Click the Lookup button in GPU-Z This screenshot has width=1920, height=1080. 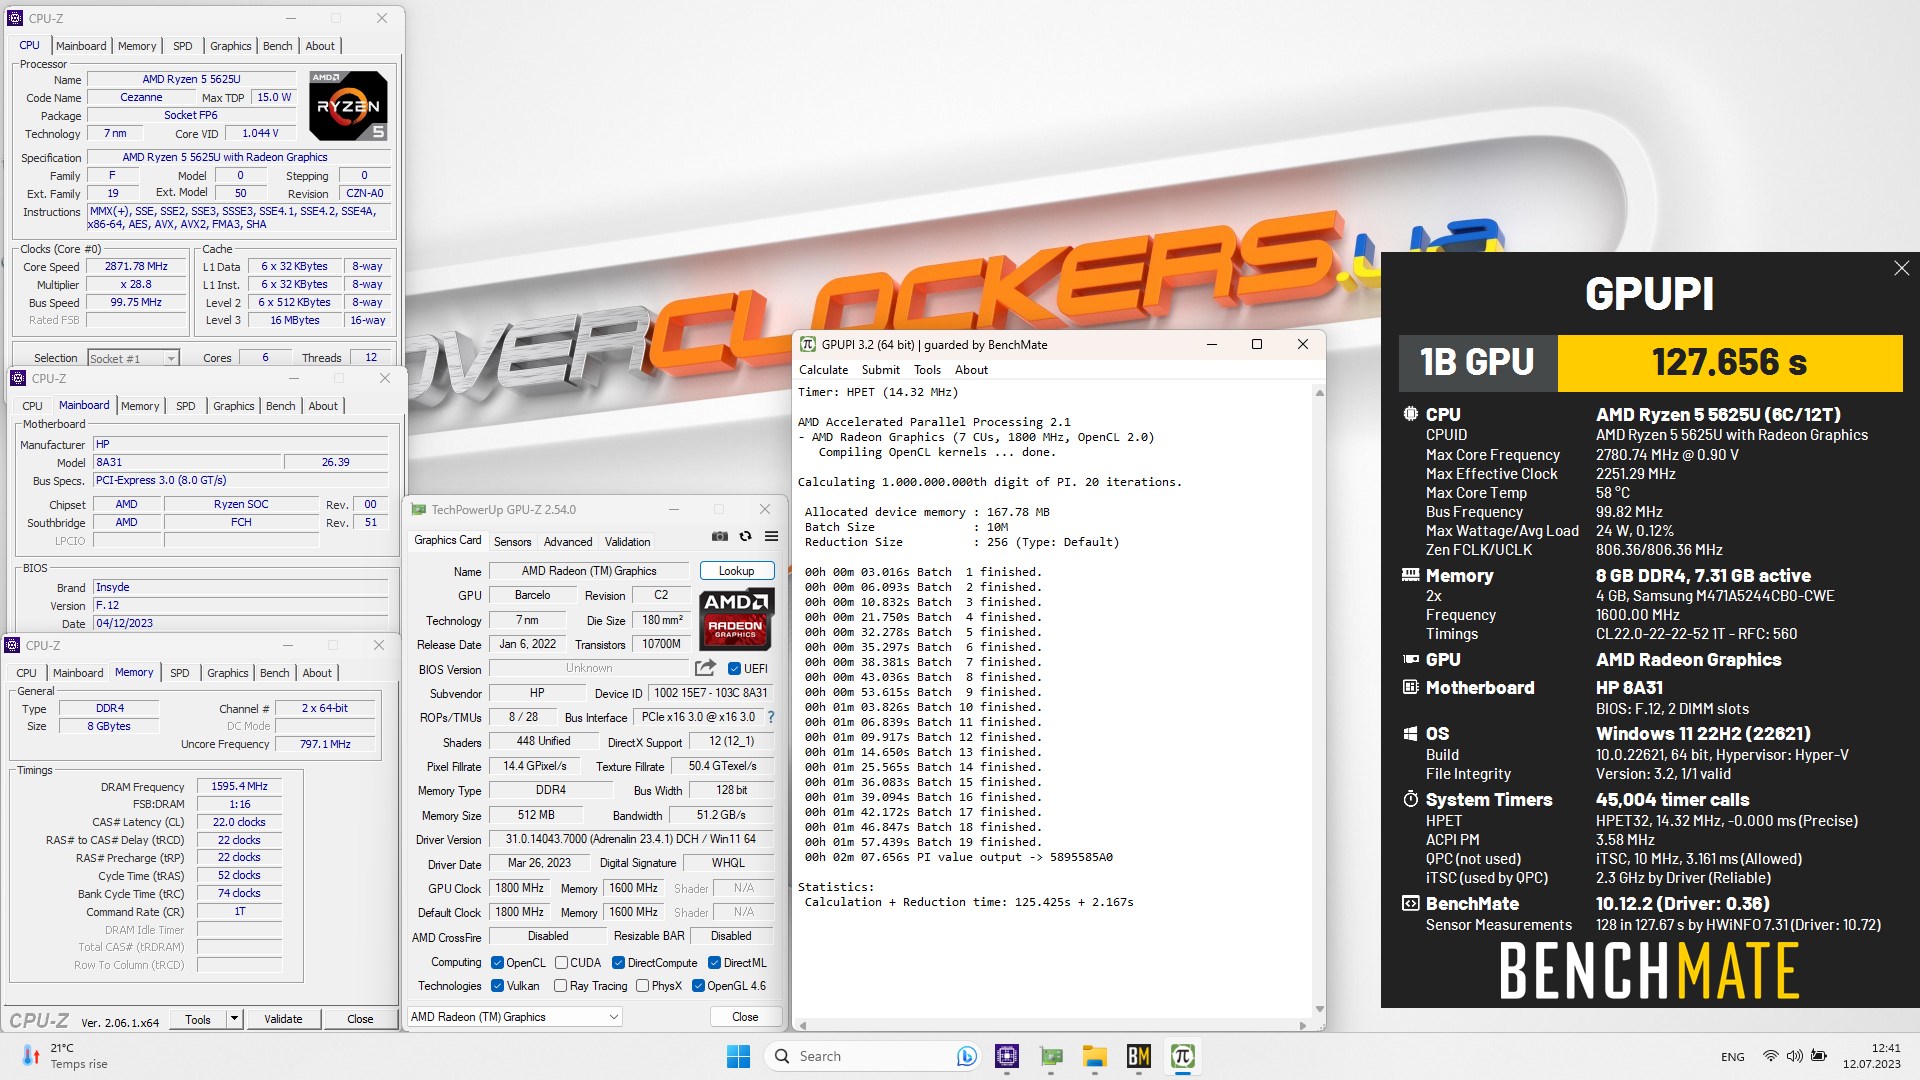pyautogui.click(x=736, y=571)
